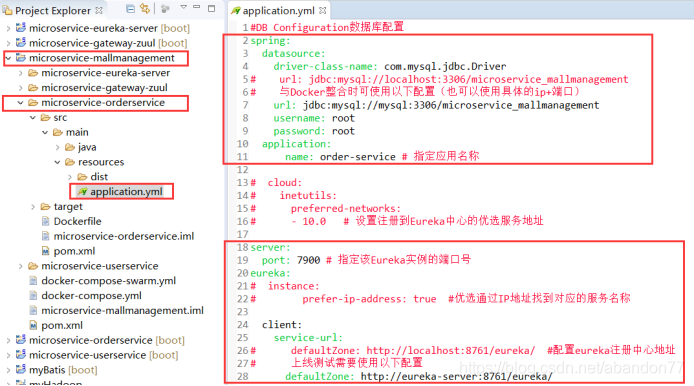Expand the dist folder

pos(70,177)
